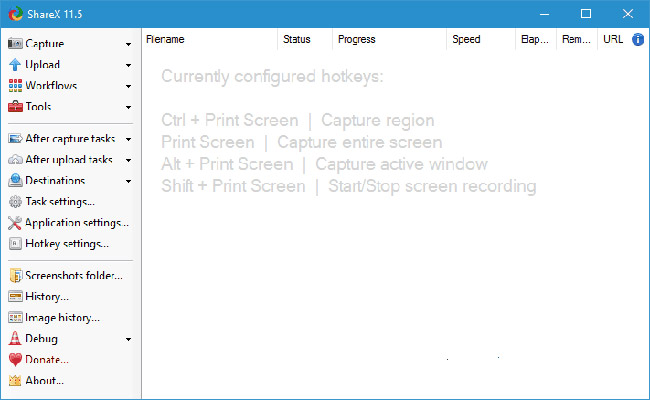
Task: Click the After capture tasks icon
Action: 15,138
